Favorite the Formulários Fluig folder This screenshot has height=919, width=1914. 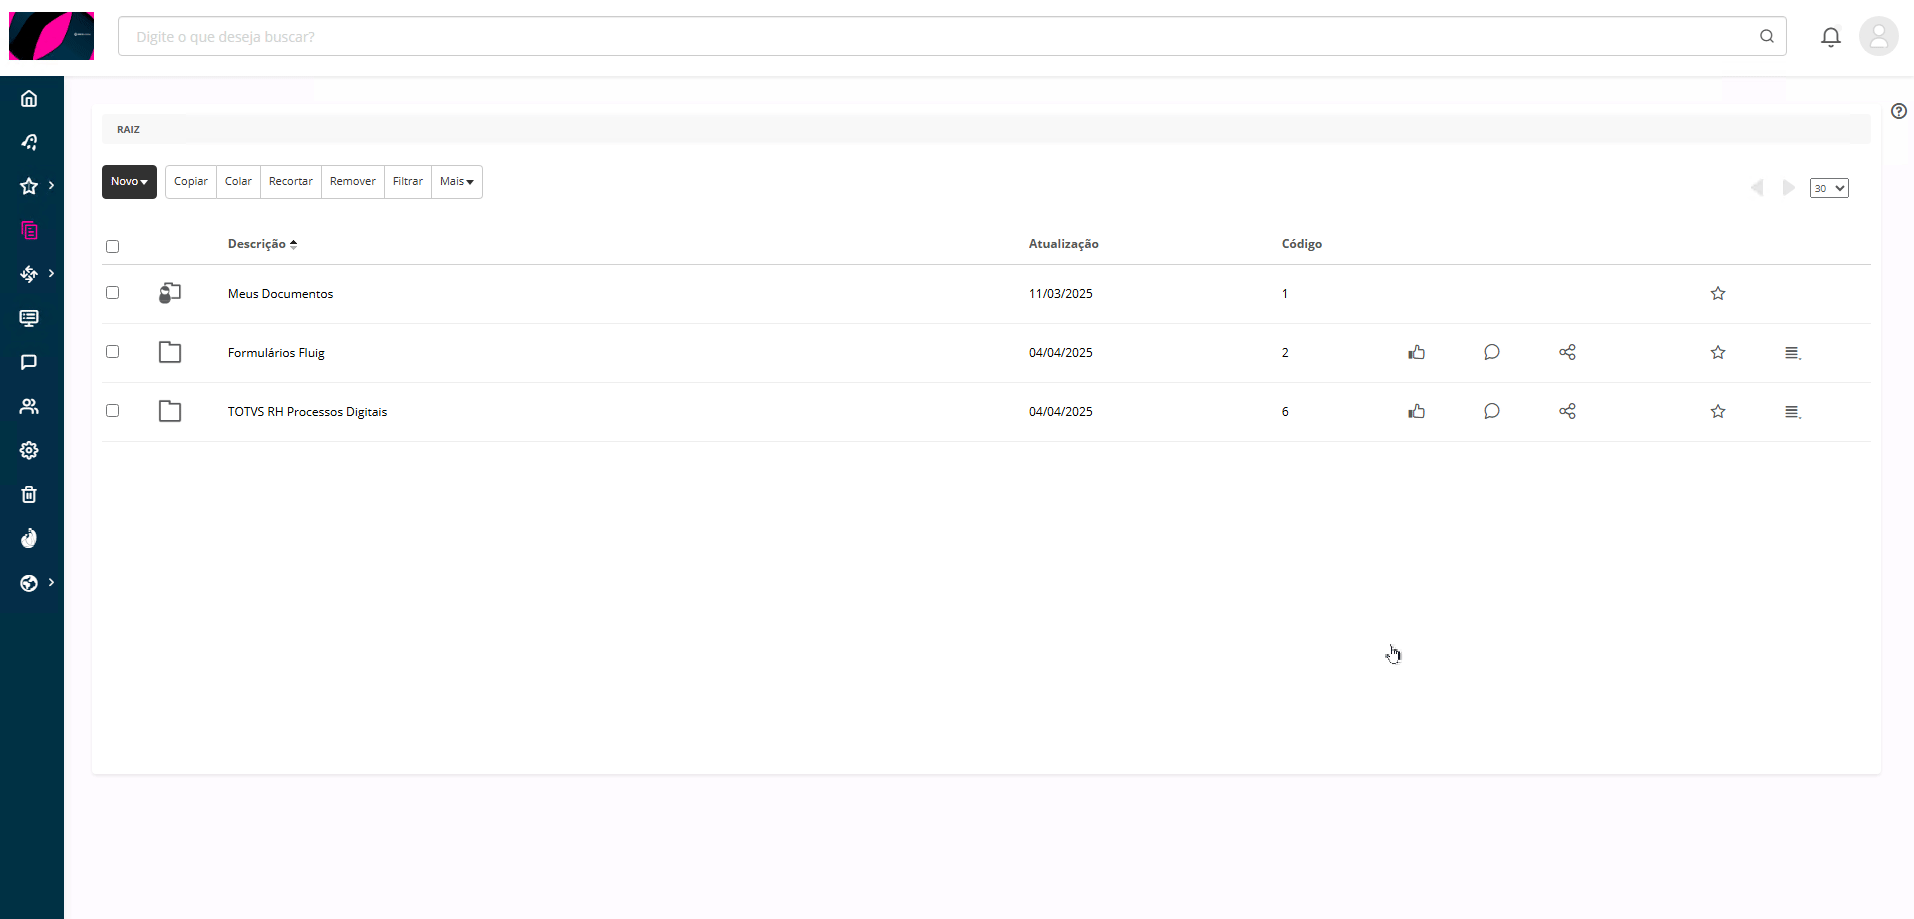pyautogui.click(x=1718, y=352)
